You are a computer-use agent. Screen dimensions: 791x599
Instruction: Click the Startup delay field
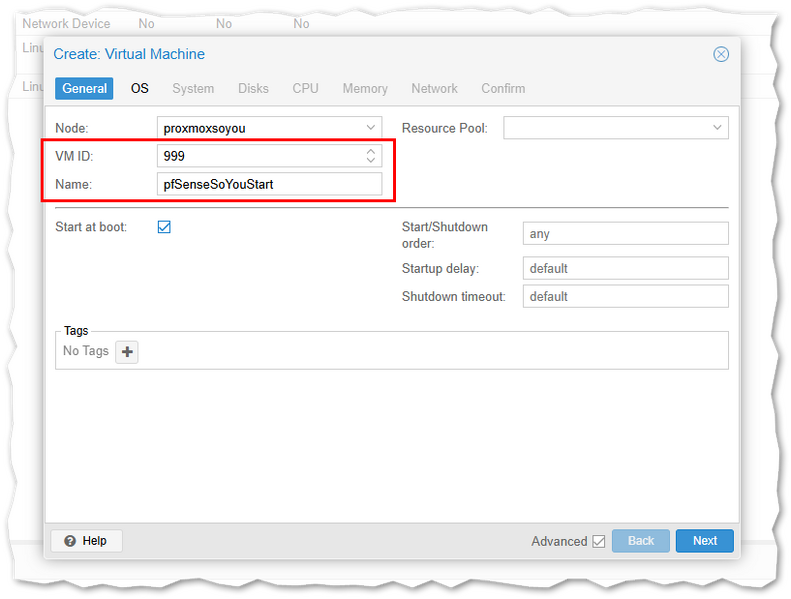pos(625,269)
